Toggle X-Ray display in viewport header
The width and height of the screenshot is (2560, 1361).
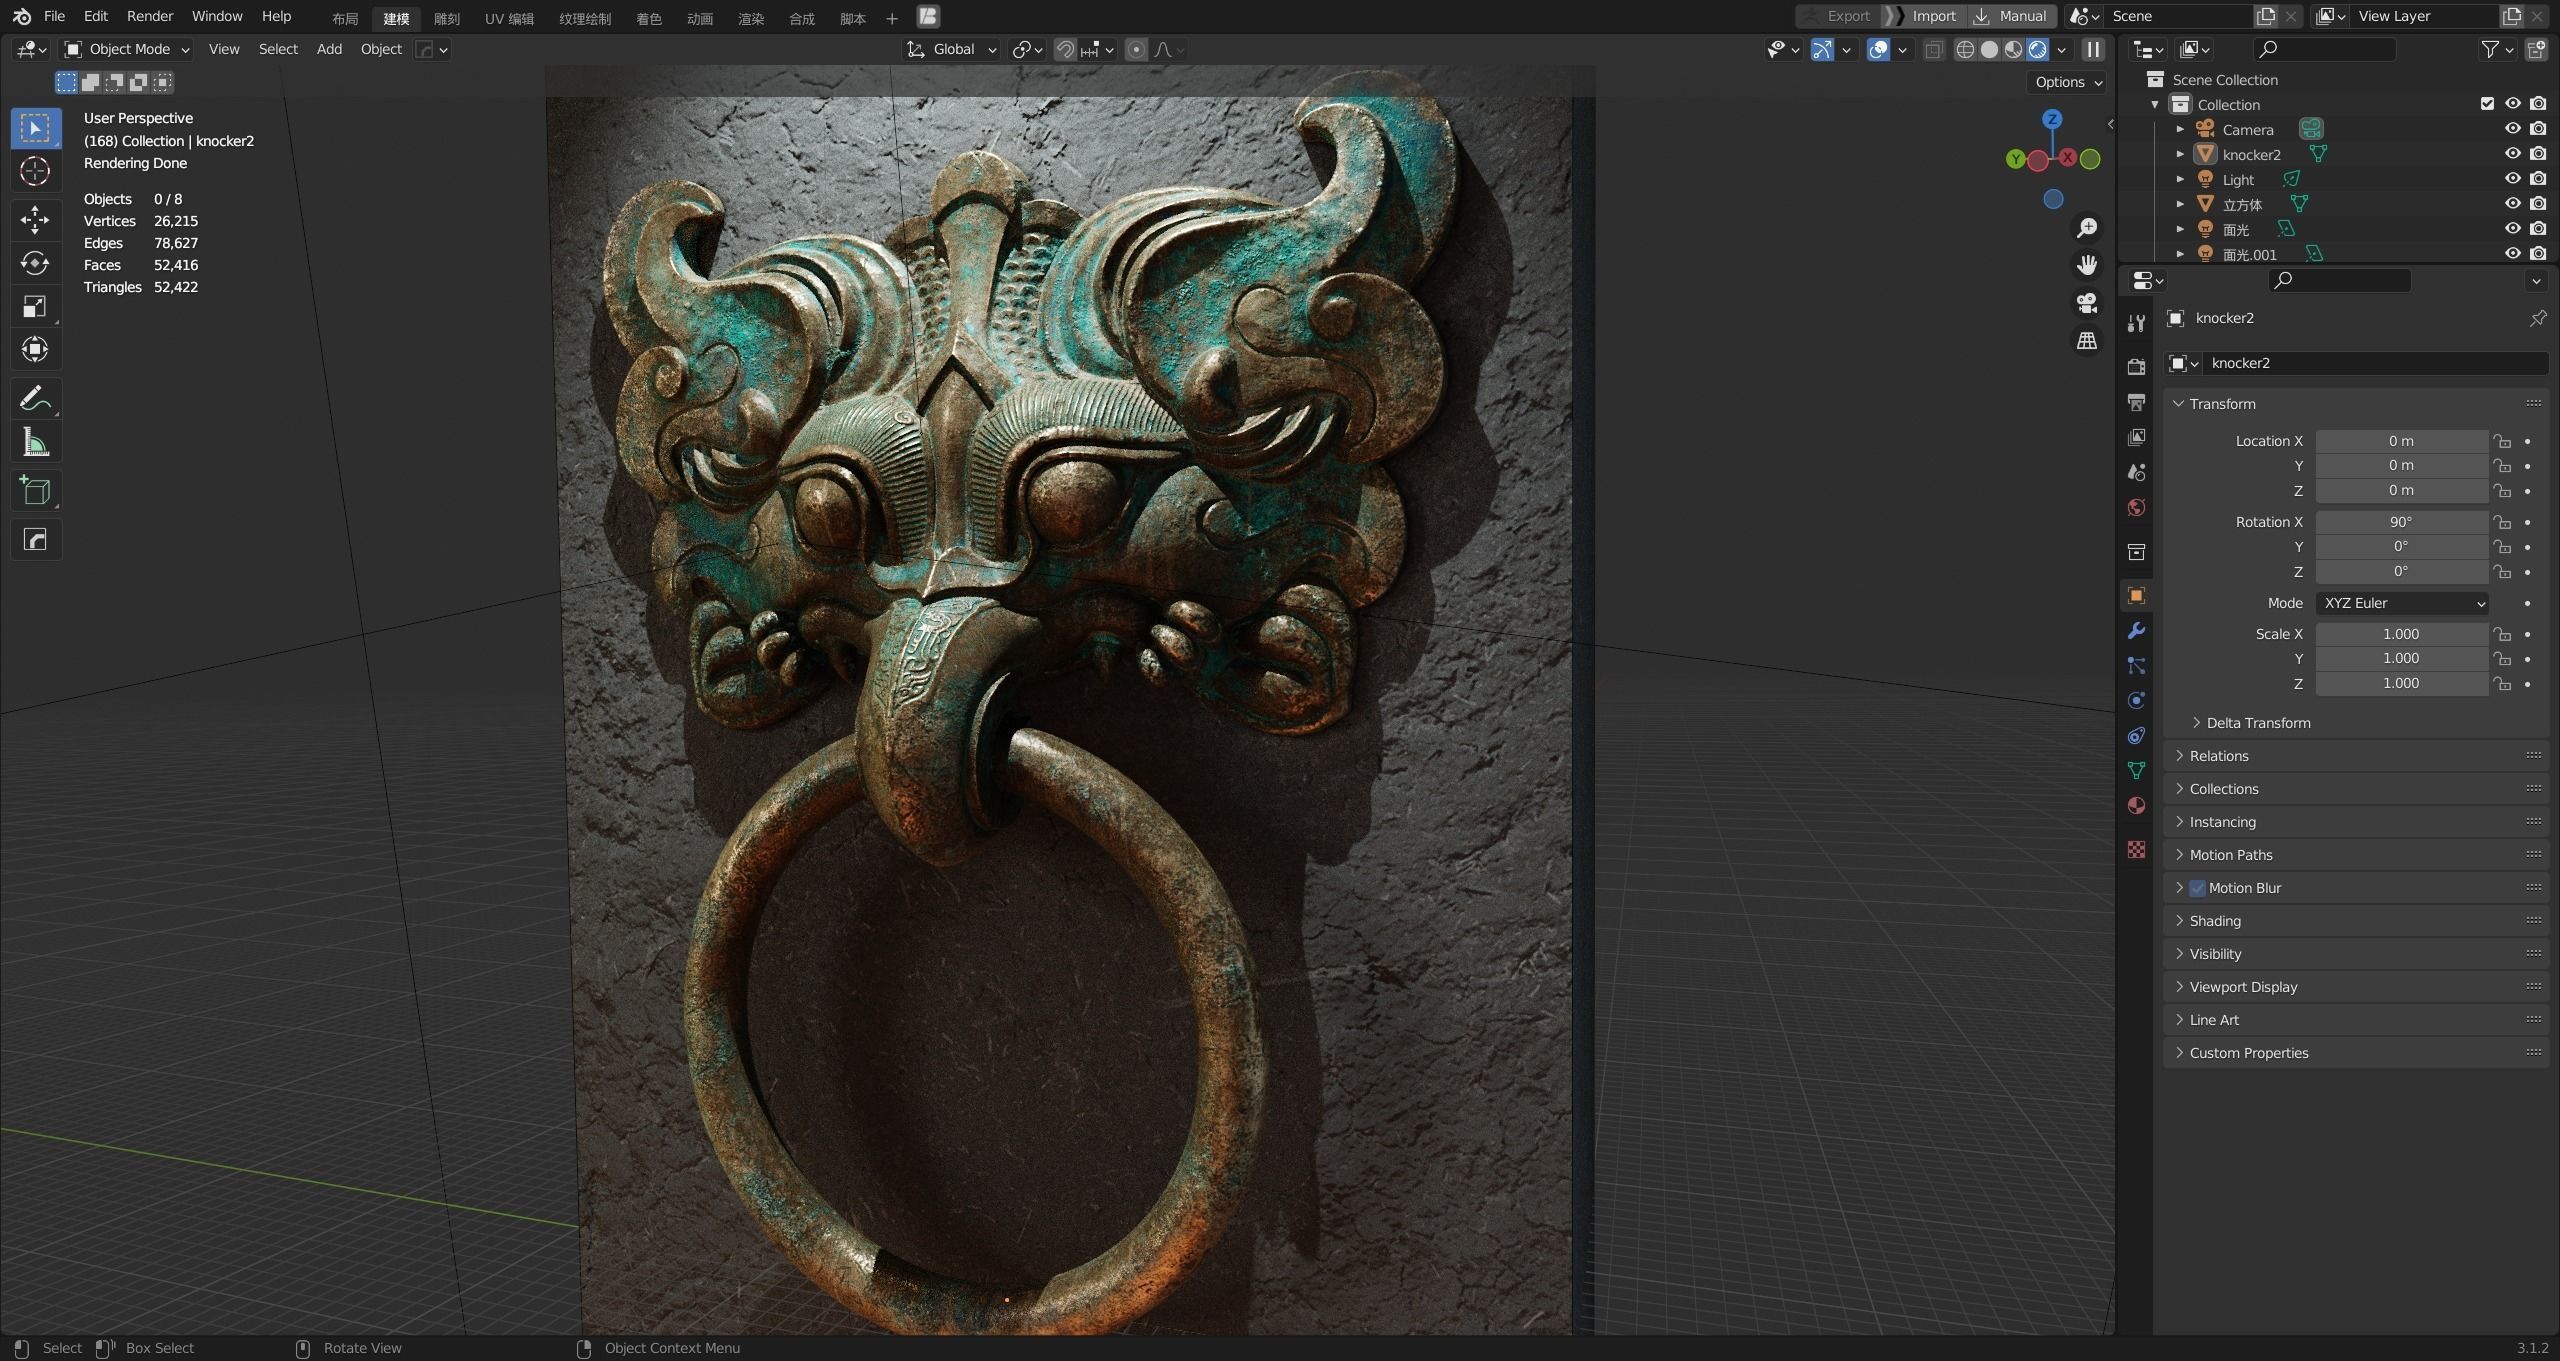pyautogui.click(x=1934, y=49)
